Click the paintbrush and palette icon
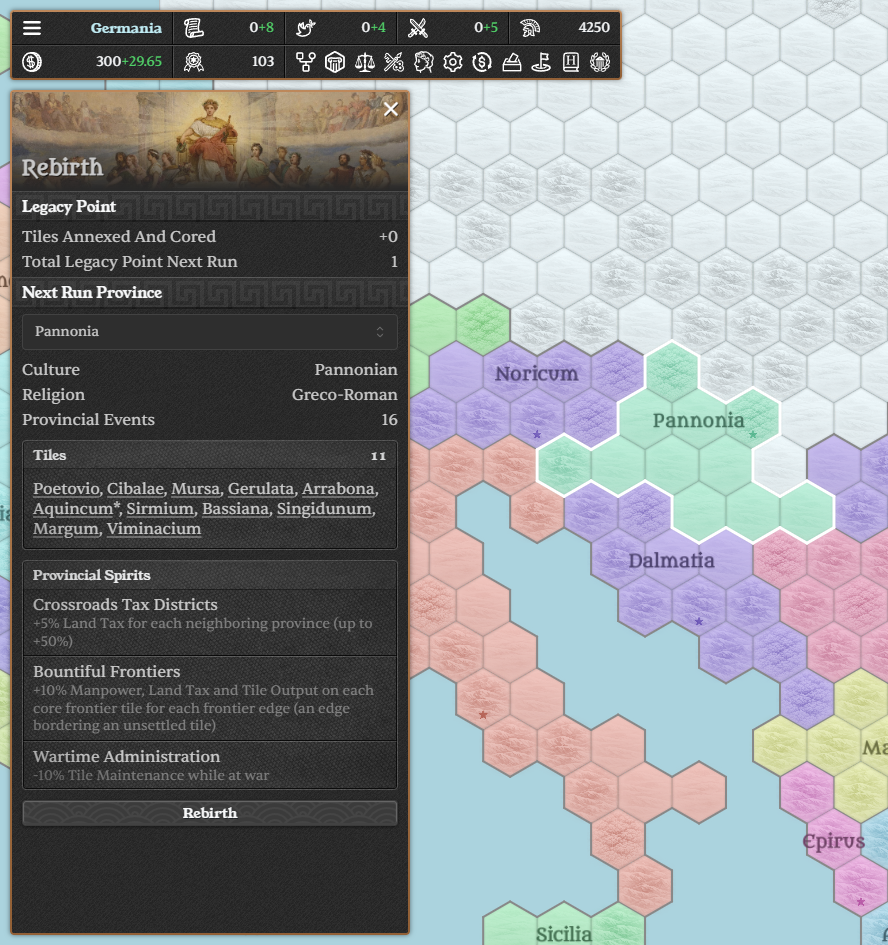Image resolution: width=888 pixels, height=945 pixels. click(394, 62)
